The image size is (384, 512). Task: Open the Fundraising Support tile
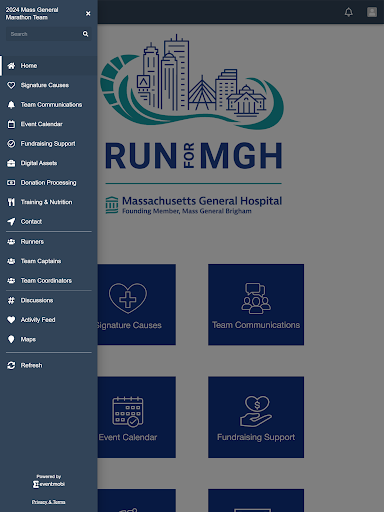click(256, 417)
